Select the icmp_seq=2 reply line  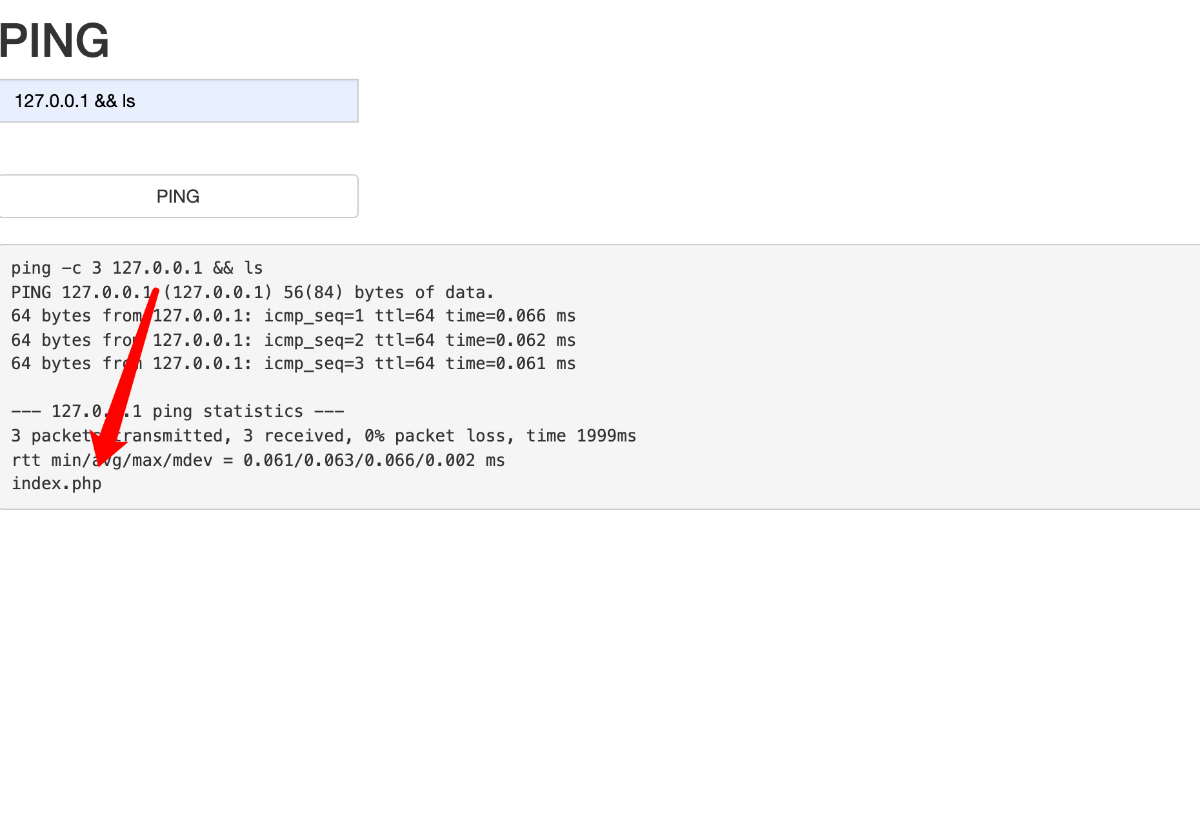tap(293, 340)
